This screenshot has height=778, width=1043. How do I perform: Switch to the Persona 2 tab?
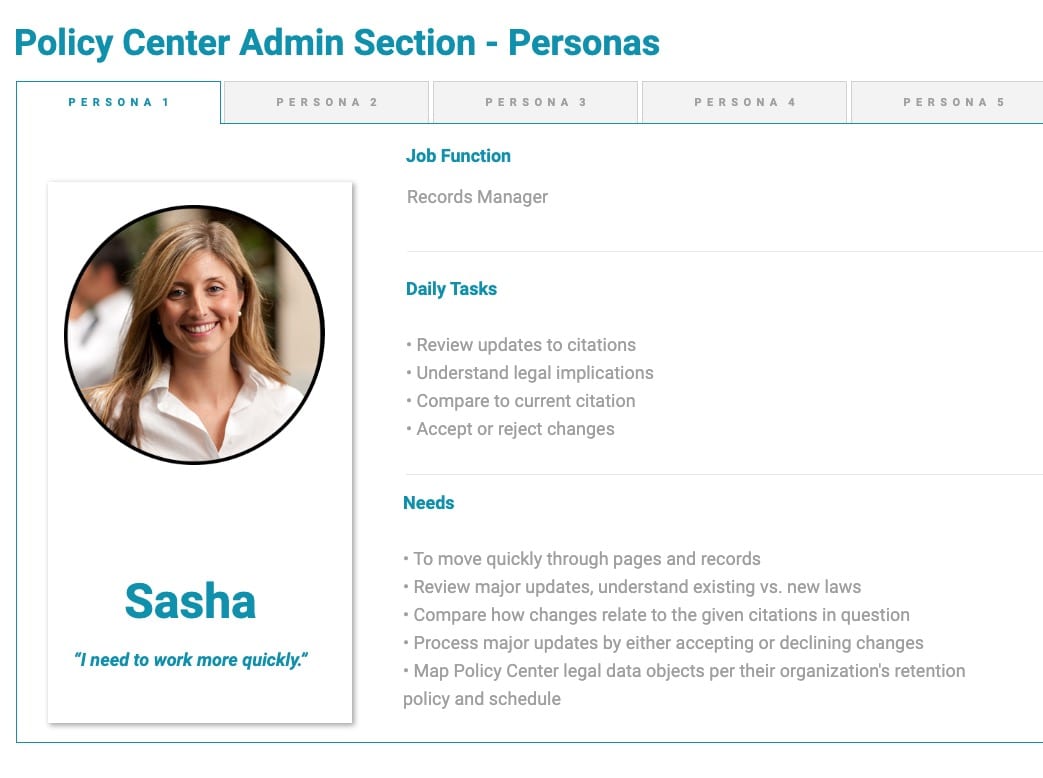(327, 102)
